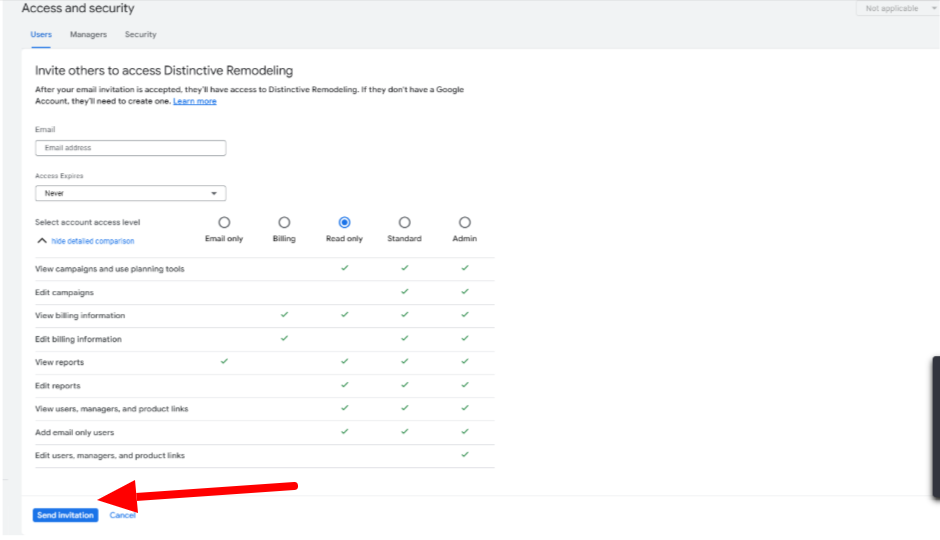Click Admin checkmark in View campaigns row

pyautogui.click(x=465, y=268)
